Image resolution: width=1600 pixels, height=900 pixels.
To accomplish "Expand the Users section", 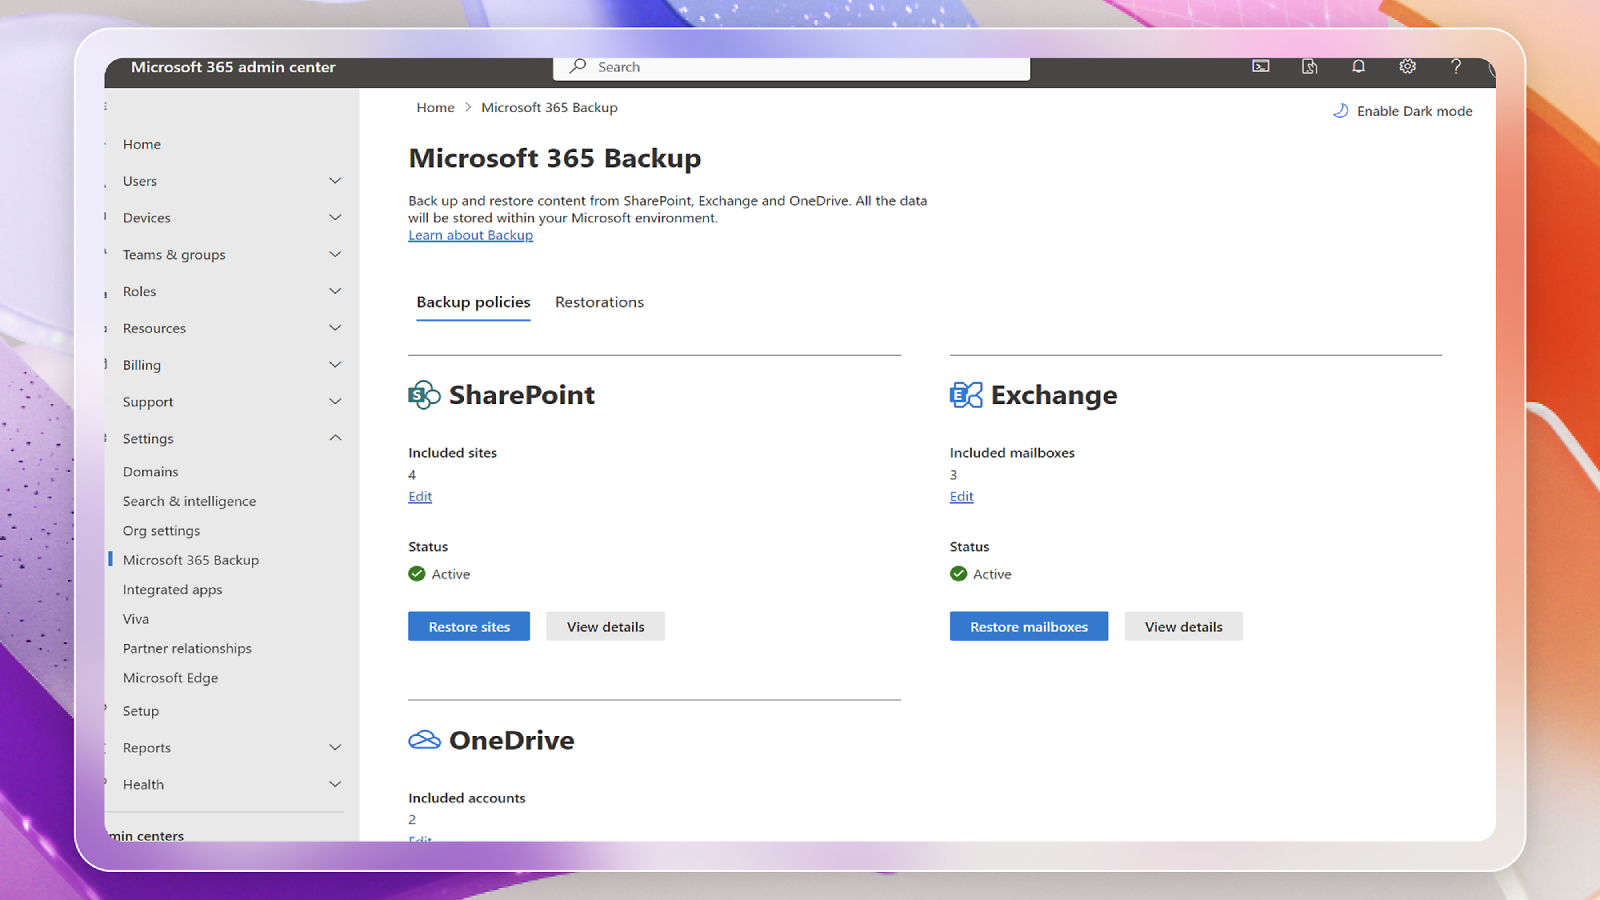I will (335, 181).
